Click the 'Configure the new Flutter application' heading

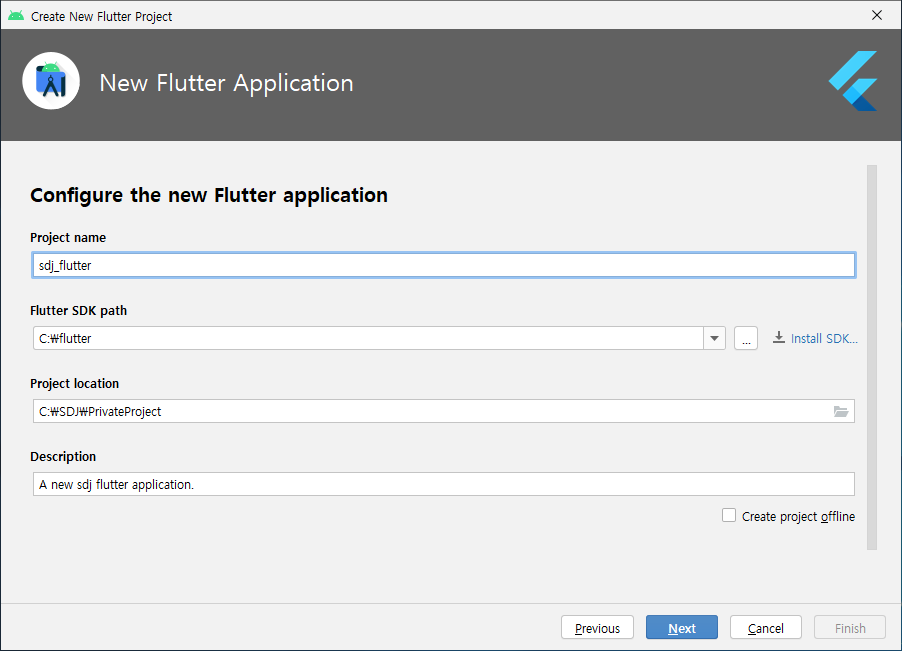[209, 196]
